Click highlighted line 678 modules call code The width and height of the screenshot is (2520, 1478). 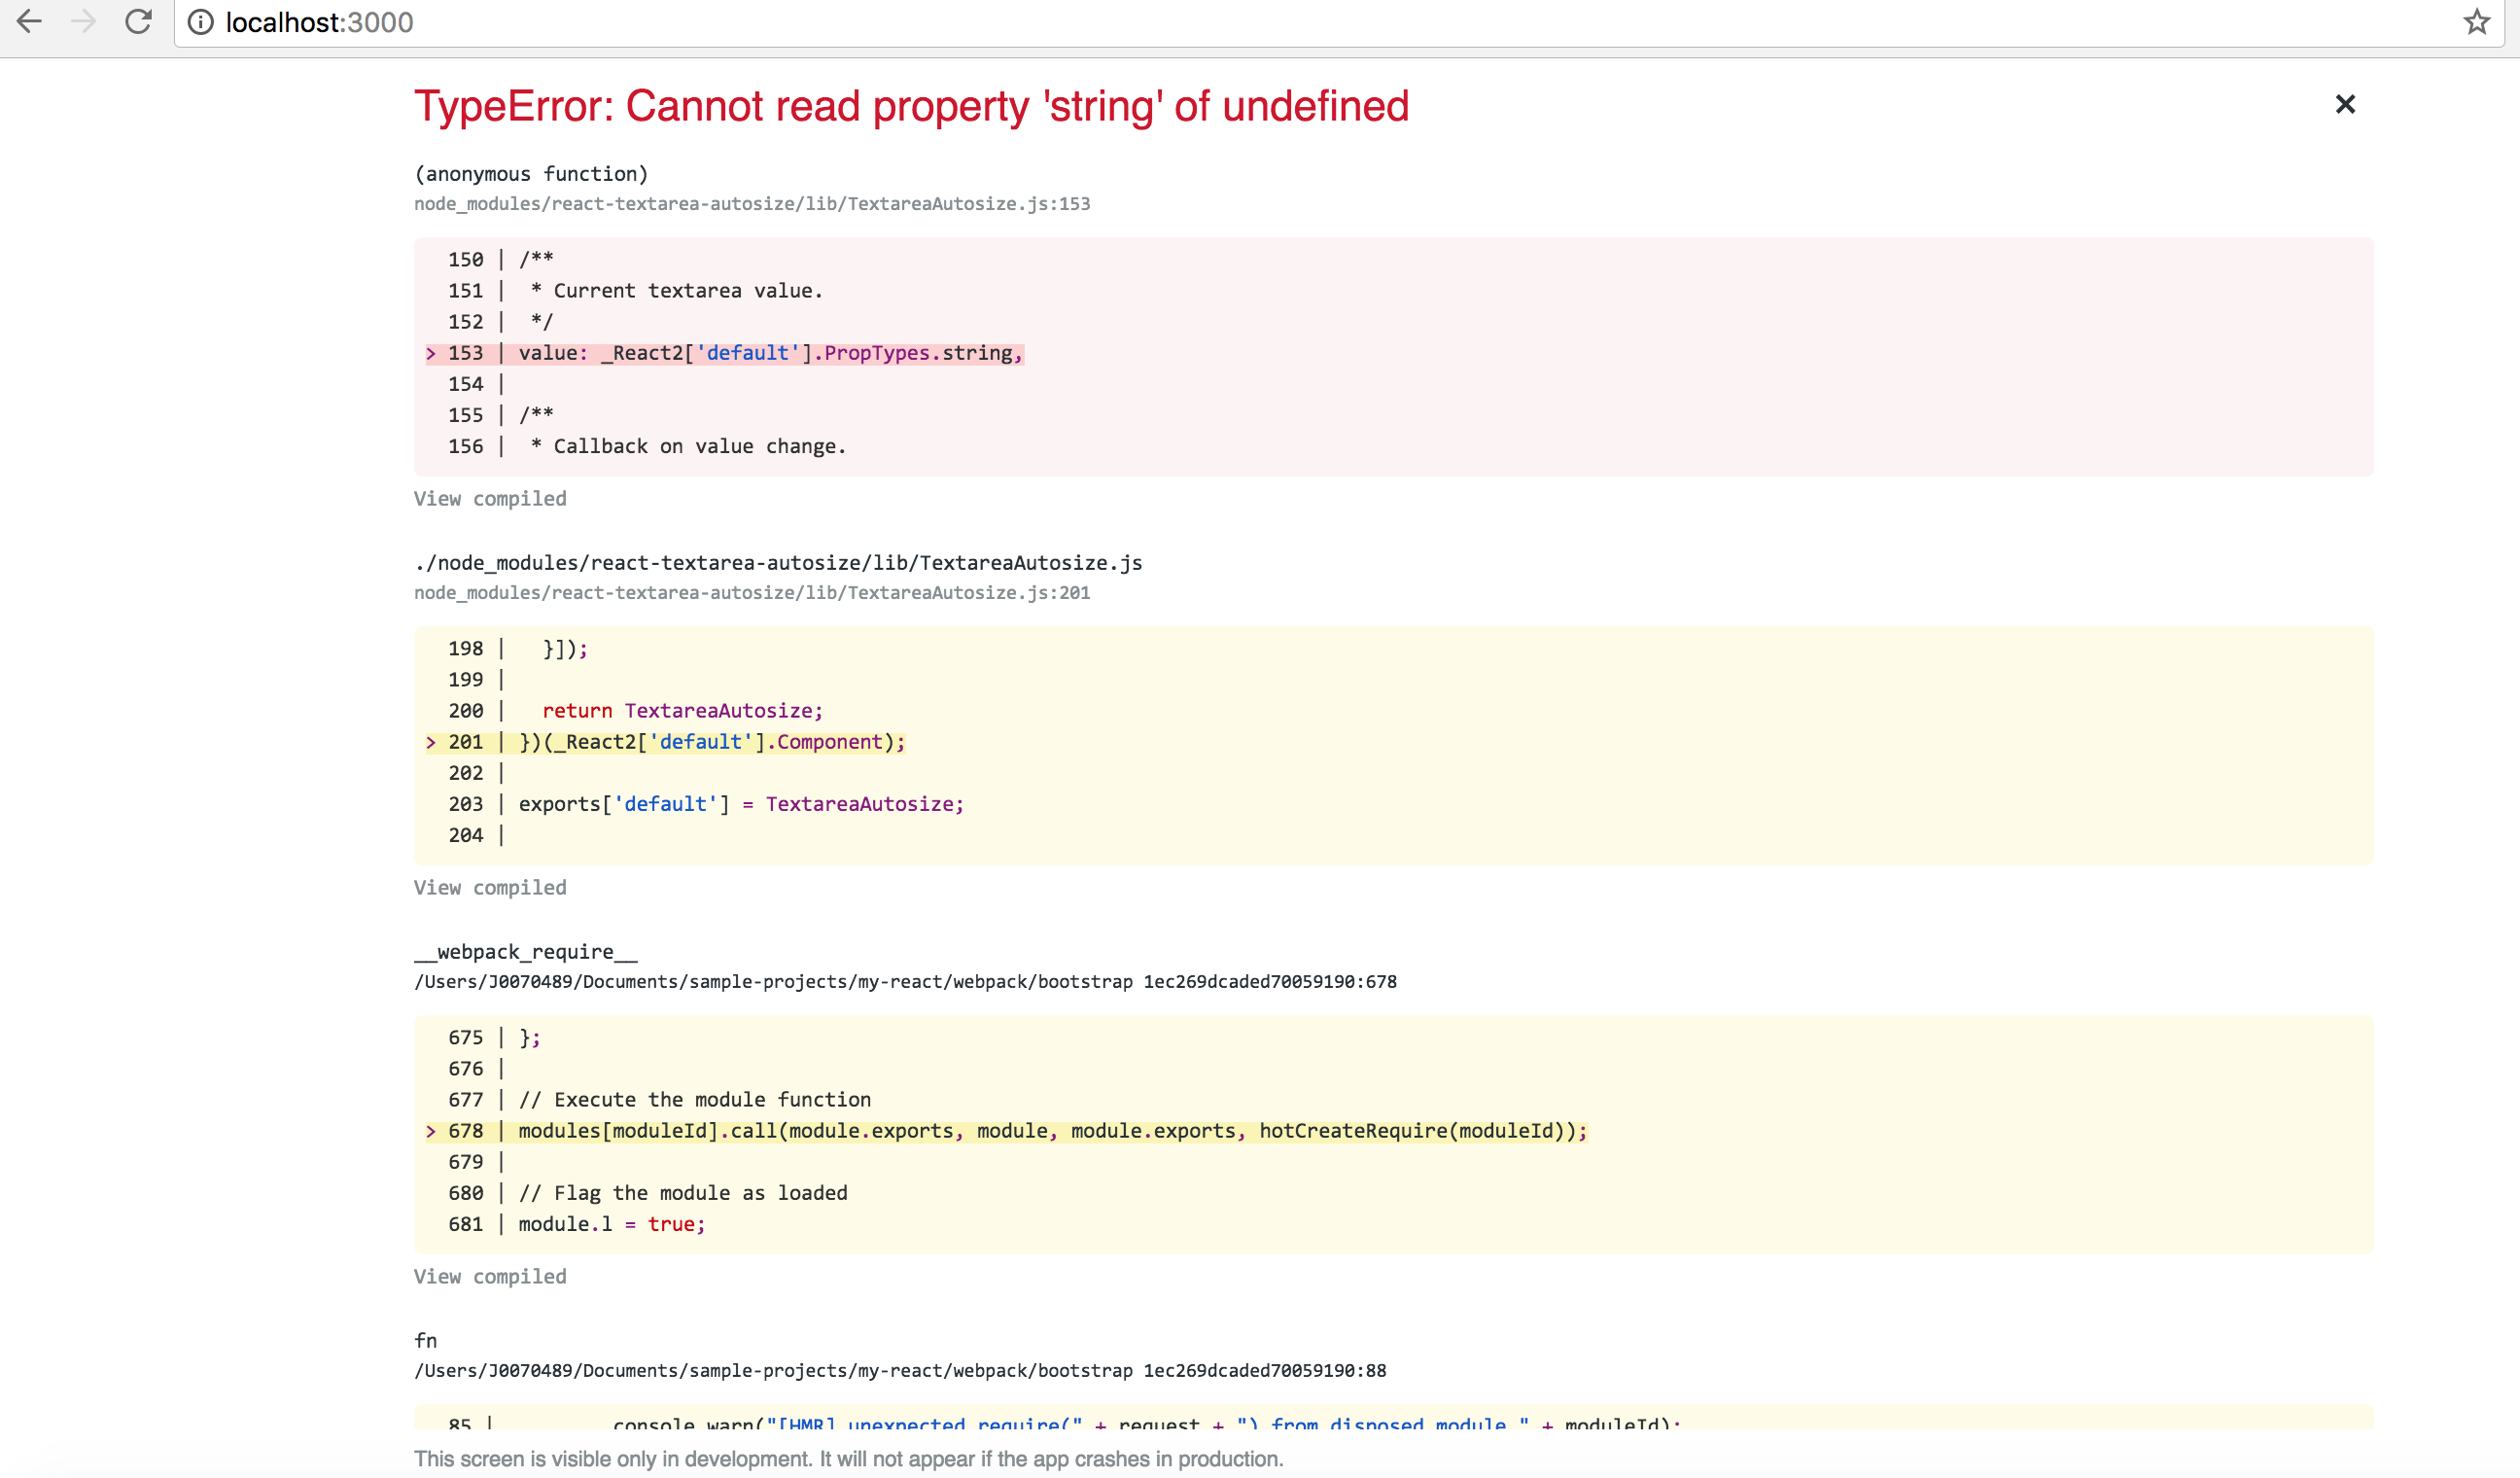tap(1050, 1131)
